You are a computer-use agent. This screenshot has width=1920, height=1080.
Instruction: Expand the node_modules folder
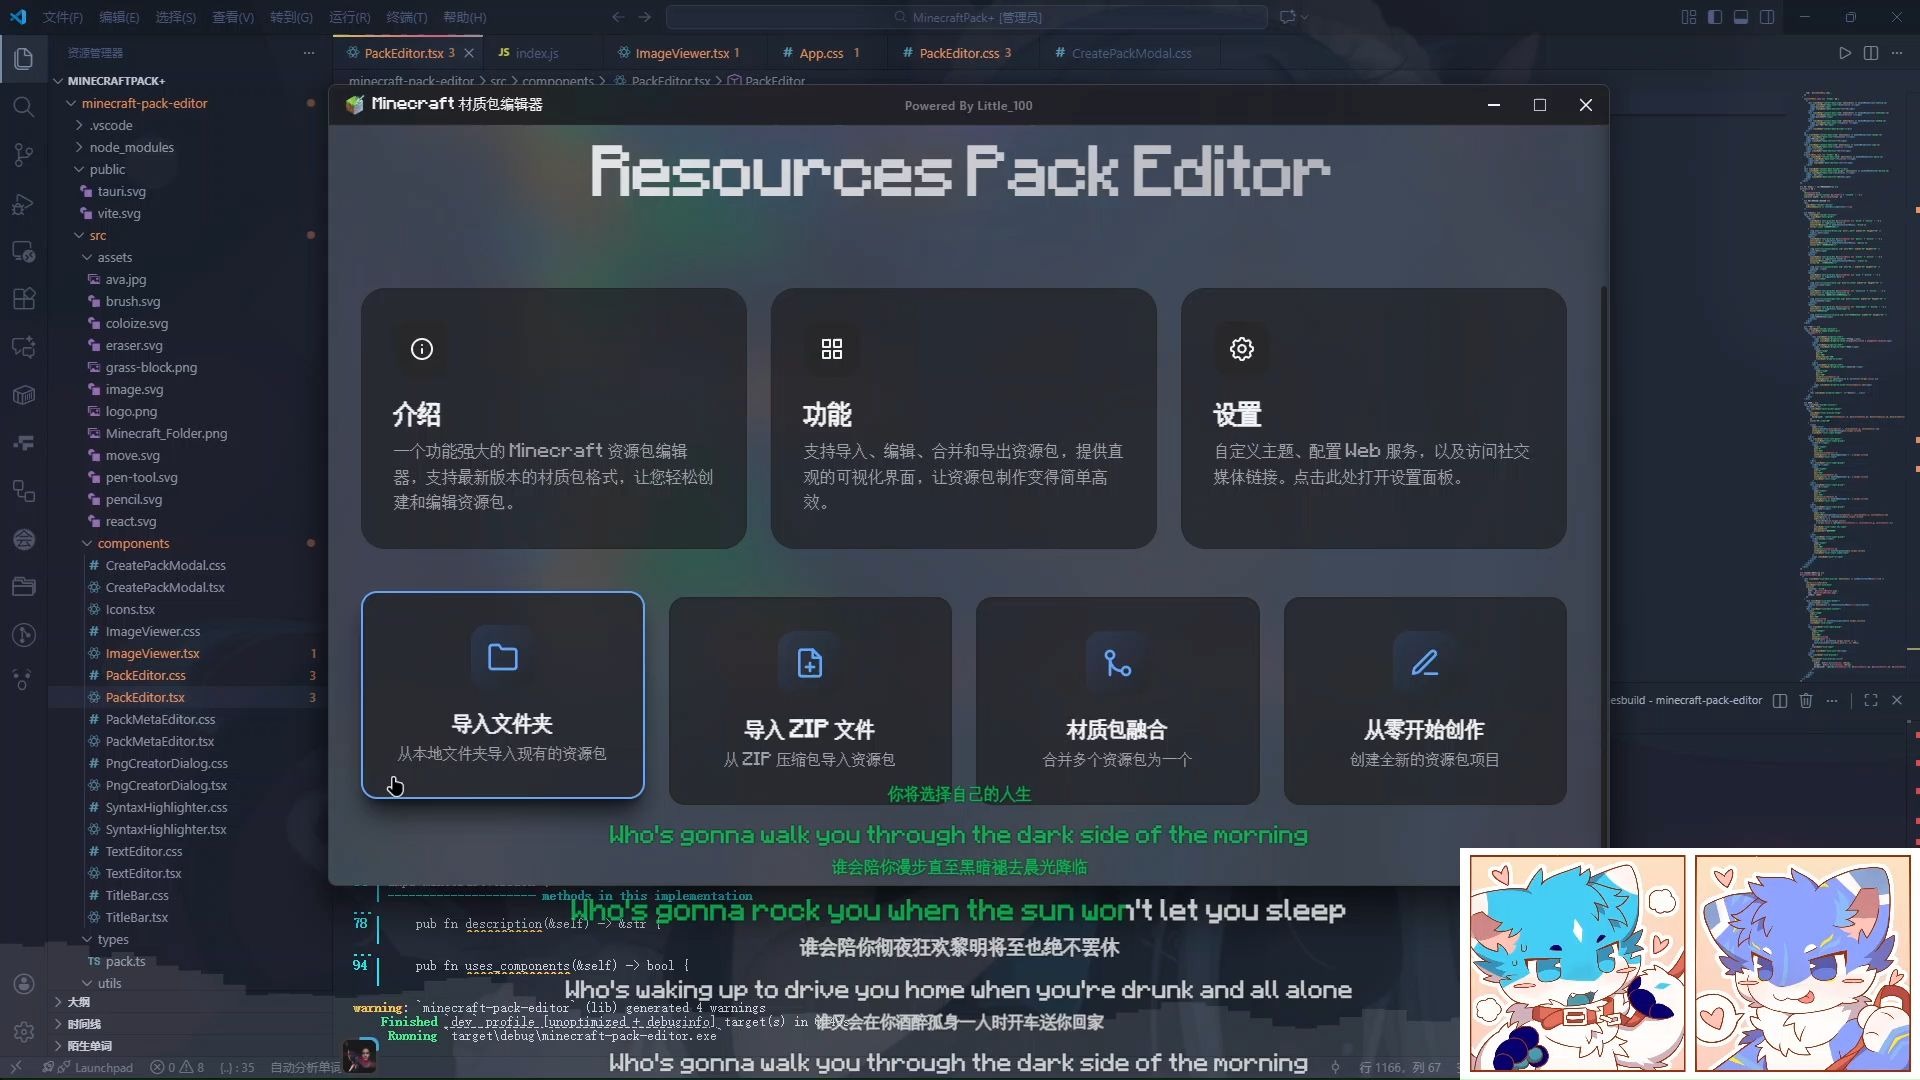132,147
